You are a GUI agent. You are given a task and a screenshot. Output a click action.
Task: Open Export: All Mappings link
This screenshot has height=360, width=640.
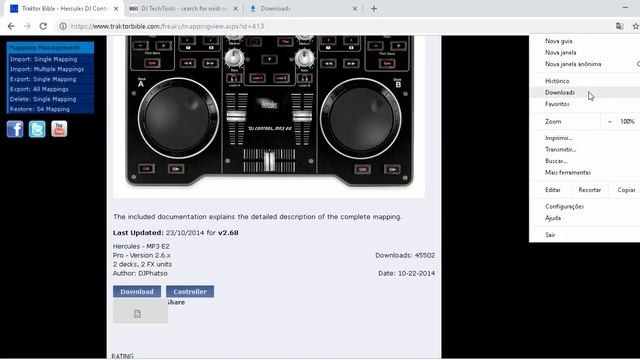coord(39,89)
